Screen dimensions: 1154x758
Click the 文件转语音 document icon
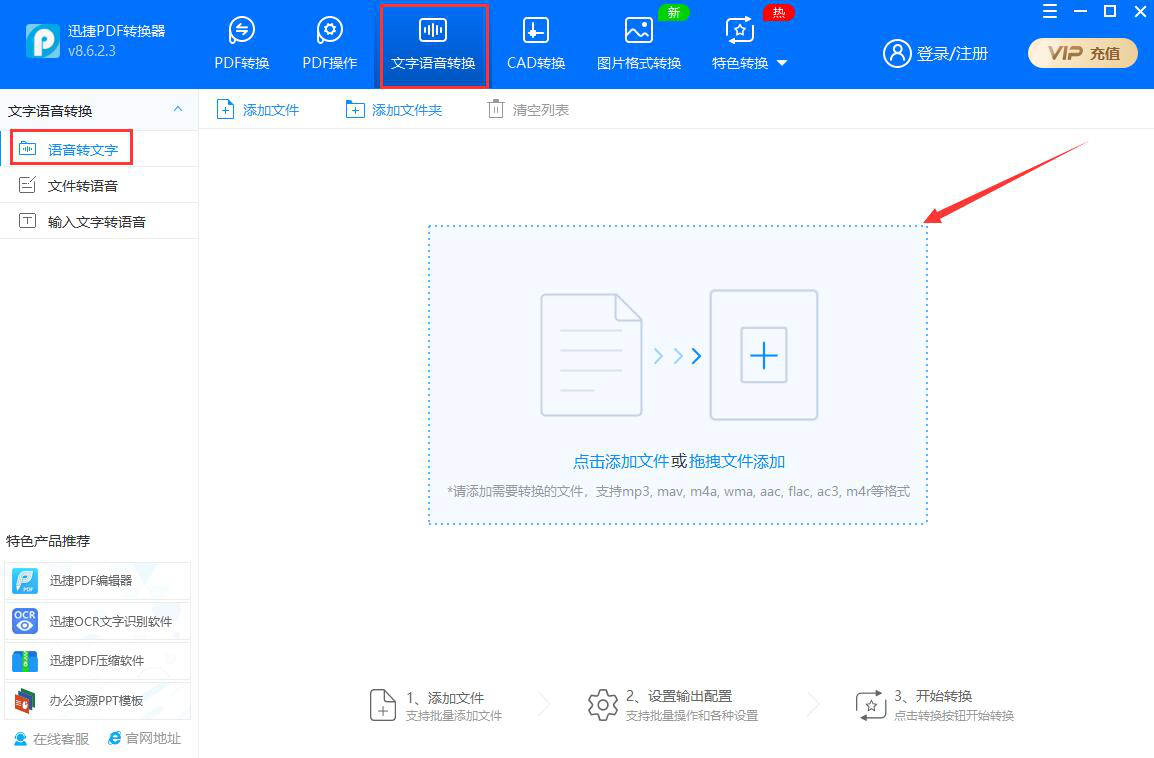(x=27, y=185)
